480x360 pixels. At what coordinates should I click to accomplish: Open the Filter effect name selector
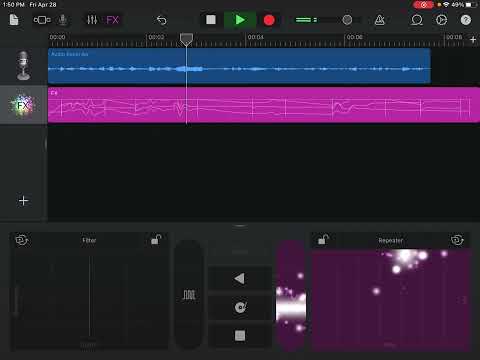pyautogui.click(x=89, y=240)
